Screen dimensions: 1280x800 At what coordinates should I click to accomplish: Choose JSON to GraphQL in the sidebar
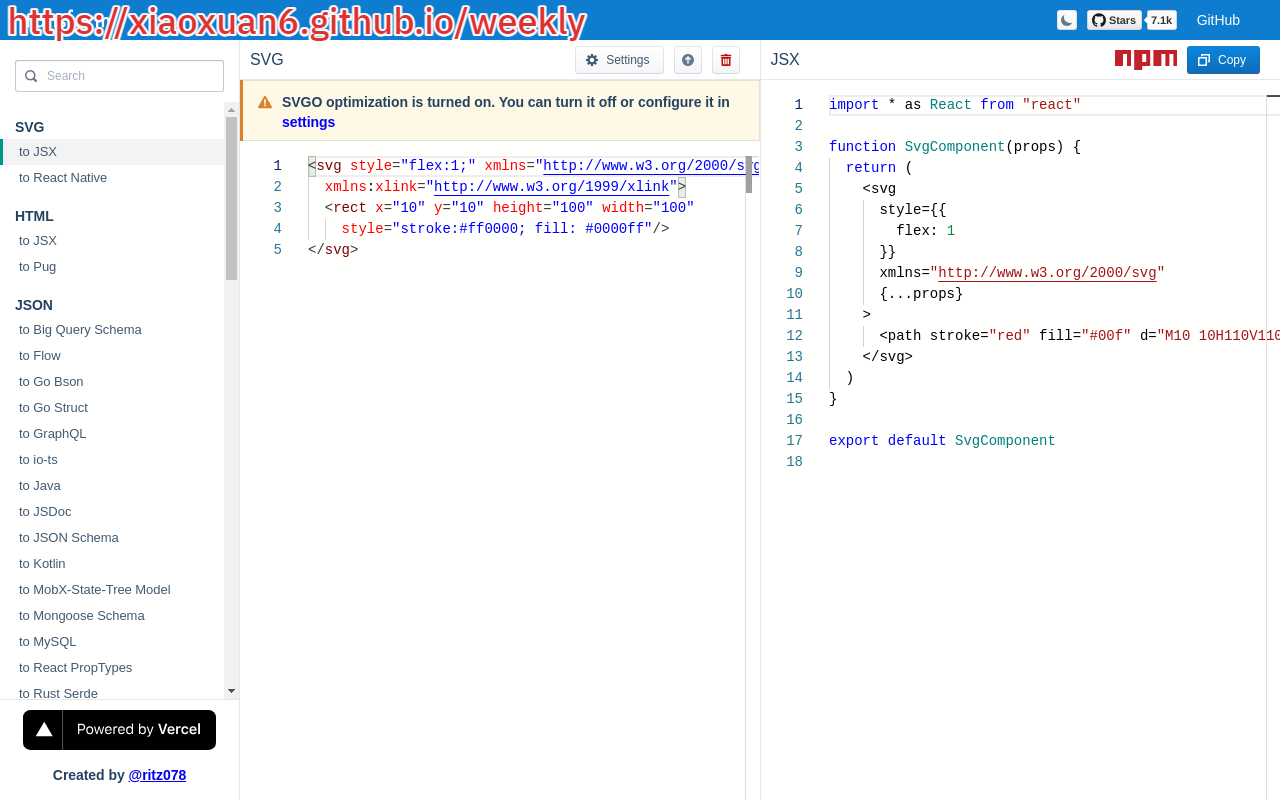(53, 434)
